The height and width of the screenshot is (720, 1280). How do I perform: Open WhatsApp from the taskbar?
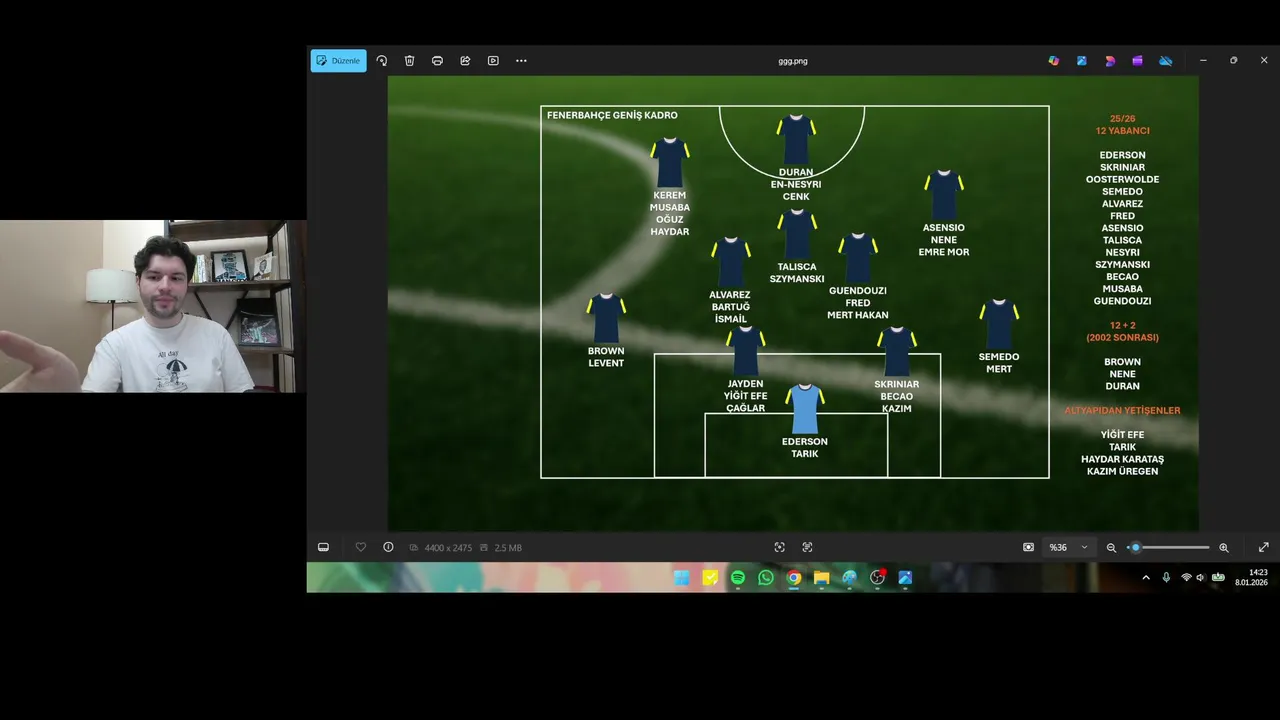tap(766, 577)
